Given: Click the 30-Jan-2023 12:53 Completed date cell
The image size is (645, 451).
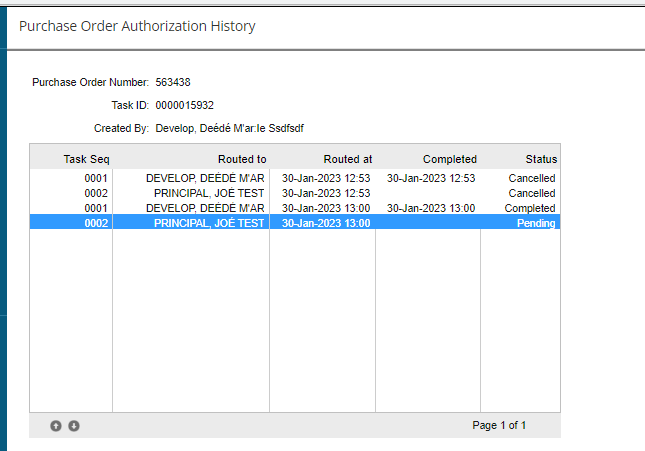Looking at the screenshot, I should [x=431, y=178].
